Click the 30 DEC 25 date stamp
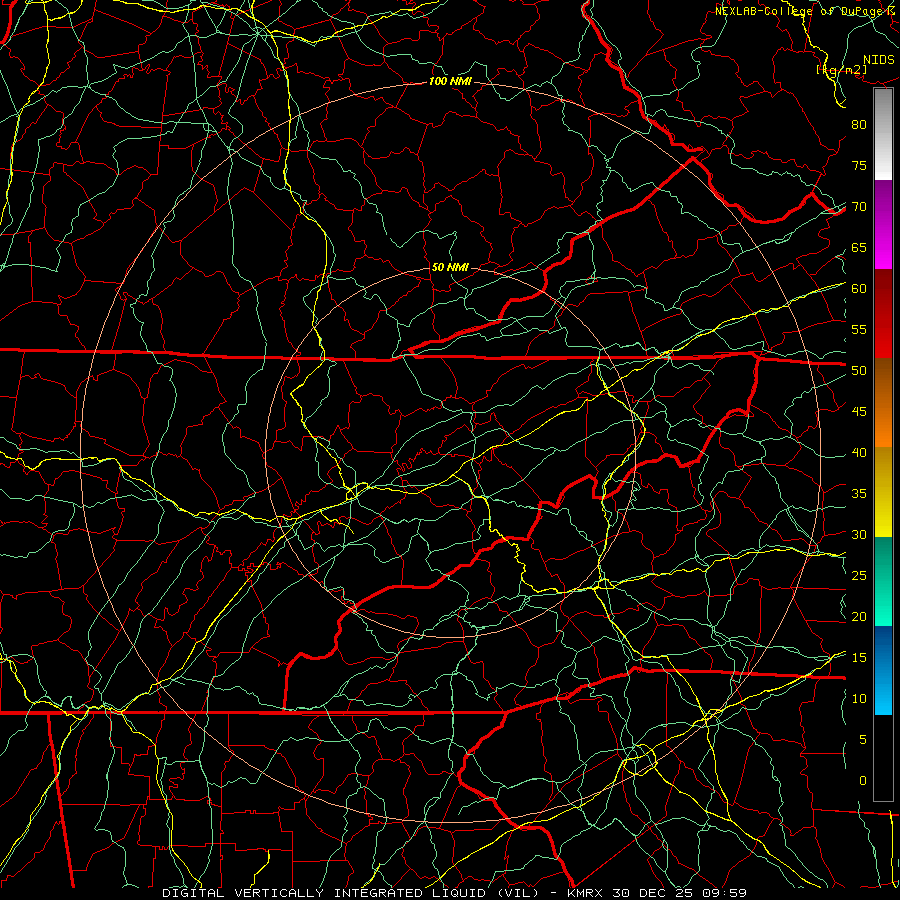900x900 pixels. pyautogui.click(x=655, y=893)
